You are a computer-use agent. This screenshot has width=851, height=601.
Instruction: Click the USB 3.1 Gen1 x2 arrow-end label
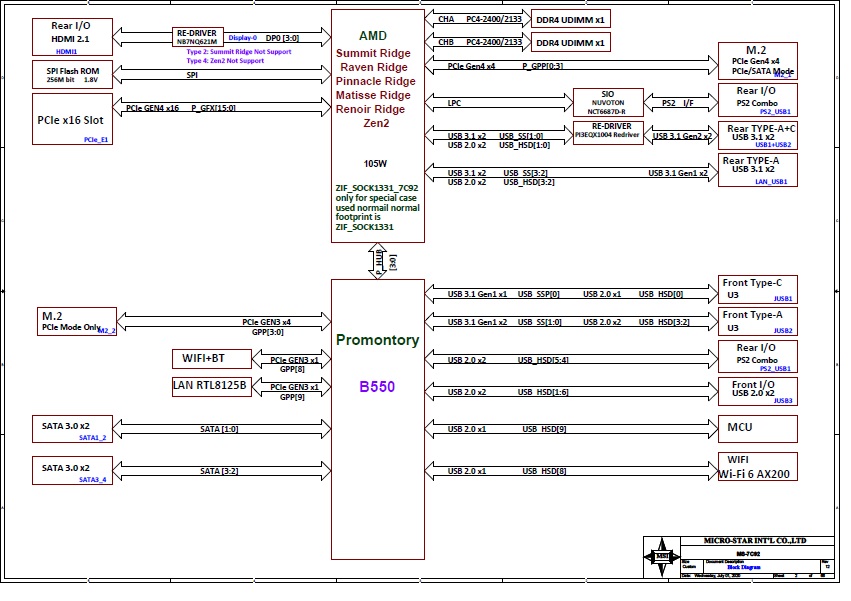(678, 173)
